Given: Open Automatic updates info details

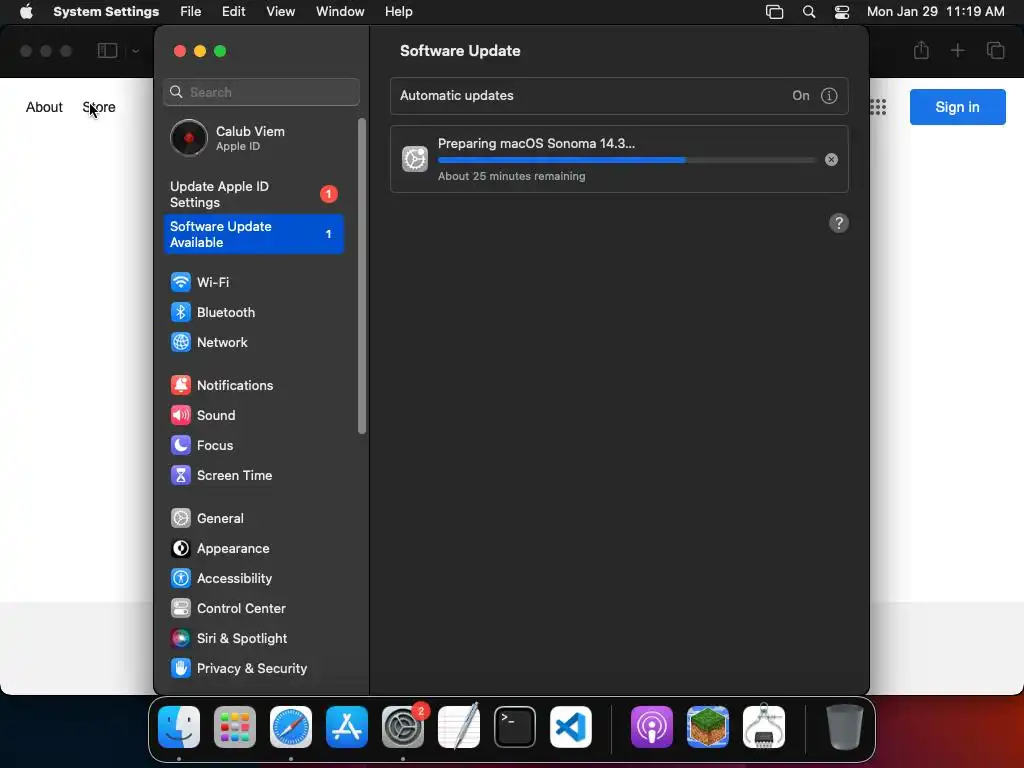Looking at the screenshot, I should (x=829, y=96).
